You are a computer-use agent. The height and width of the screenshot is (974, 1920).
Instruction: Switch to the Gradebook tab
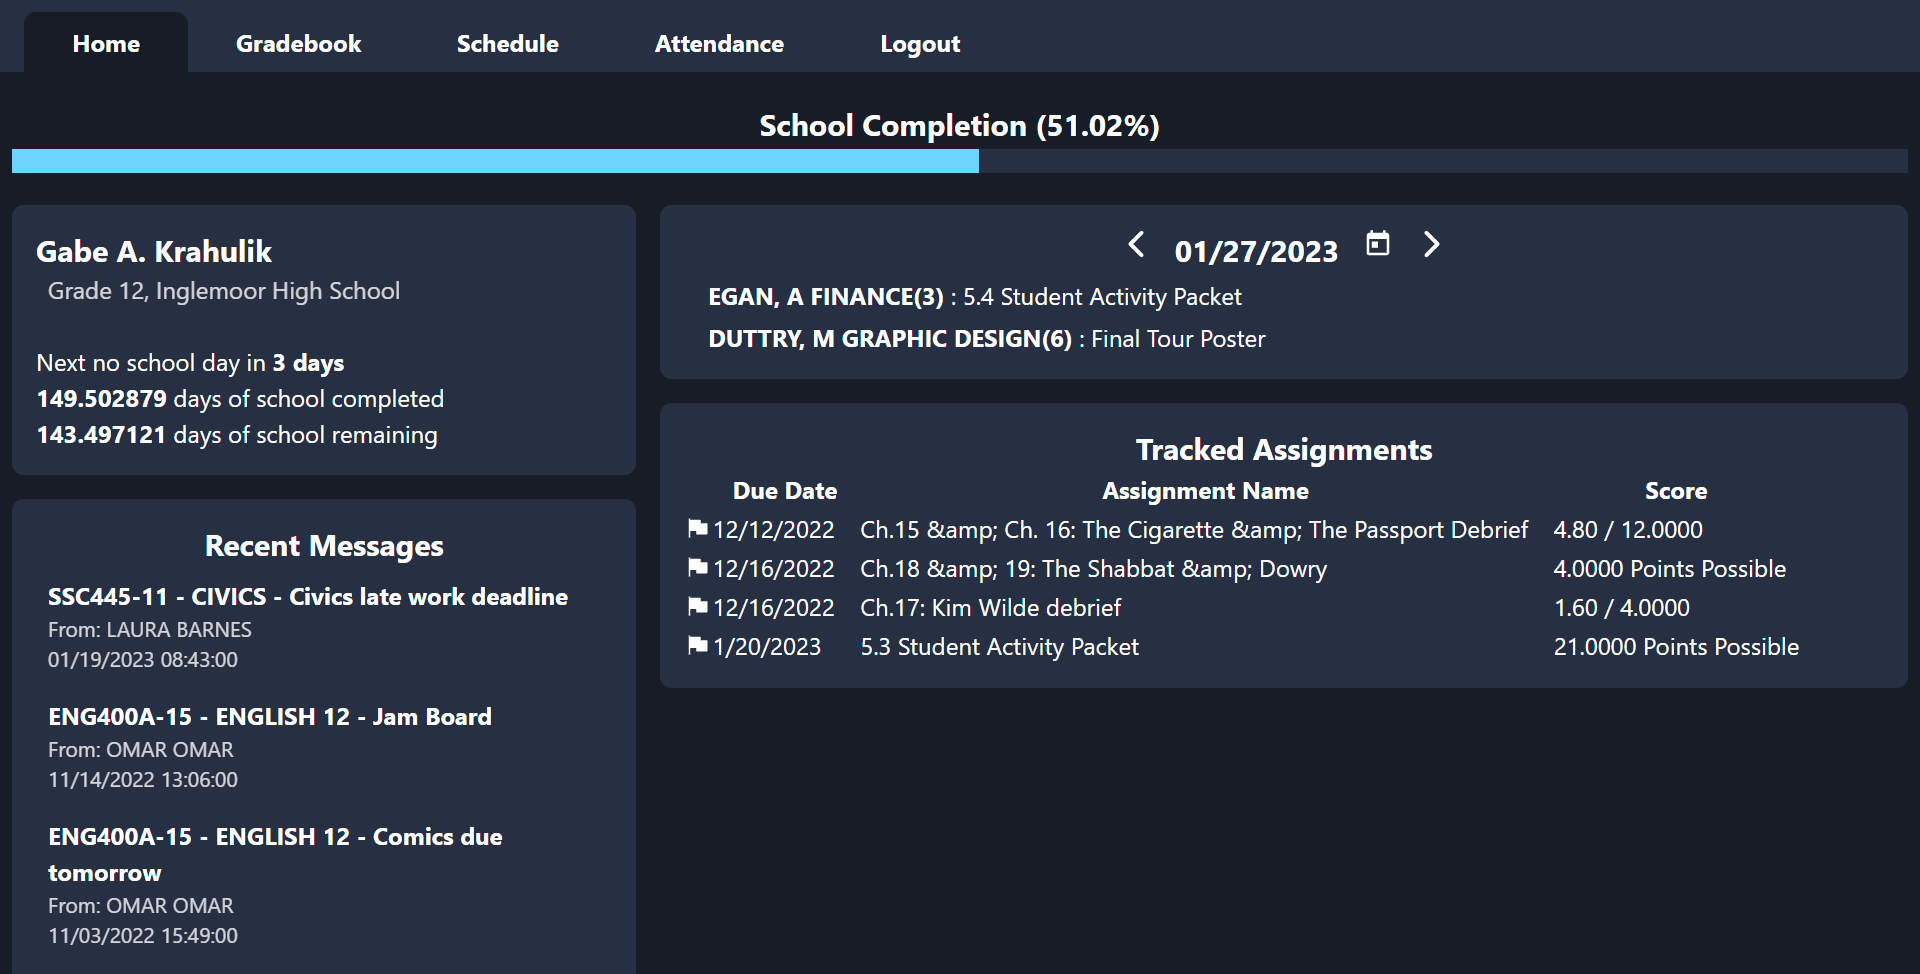point(298,44)
